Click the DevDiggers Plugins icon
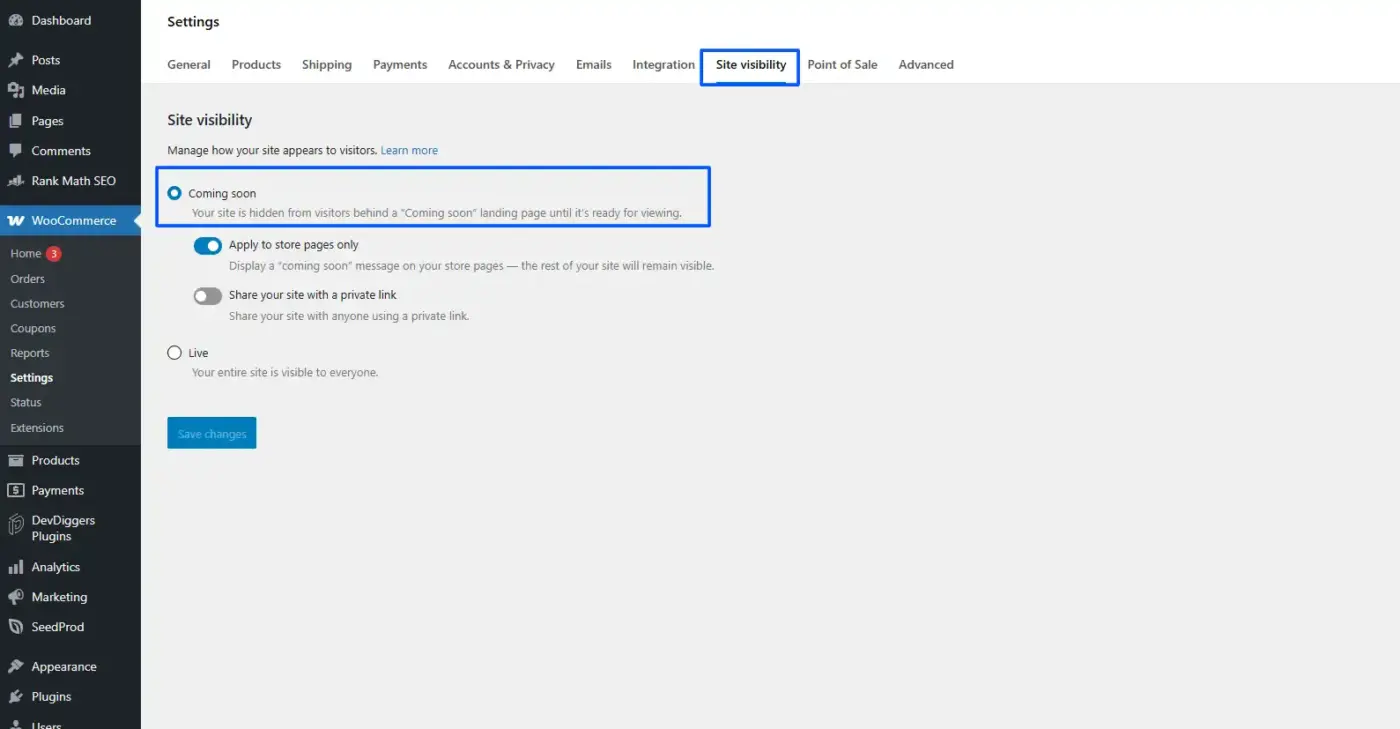 click(15, 524)
